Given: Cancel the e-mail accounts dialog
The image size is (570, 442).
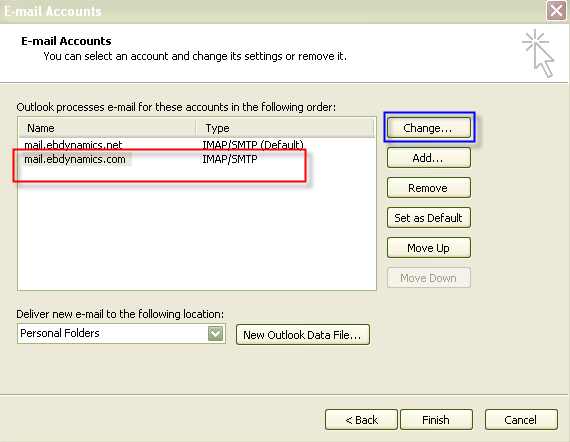Looking at the screenshot, I should [521, 420].
